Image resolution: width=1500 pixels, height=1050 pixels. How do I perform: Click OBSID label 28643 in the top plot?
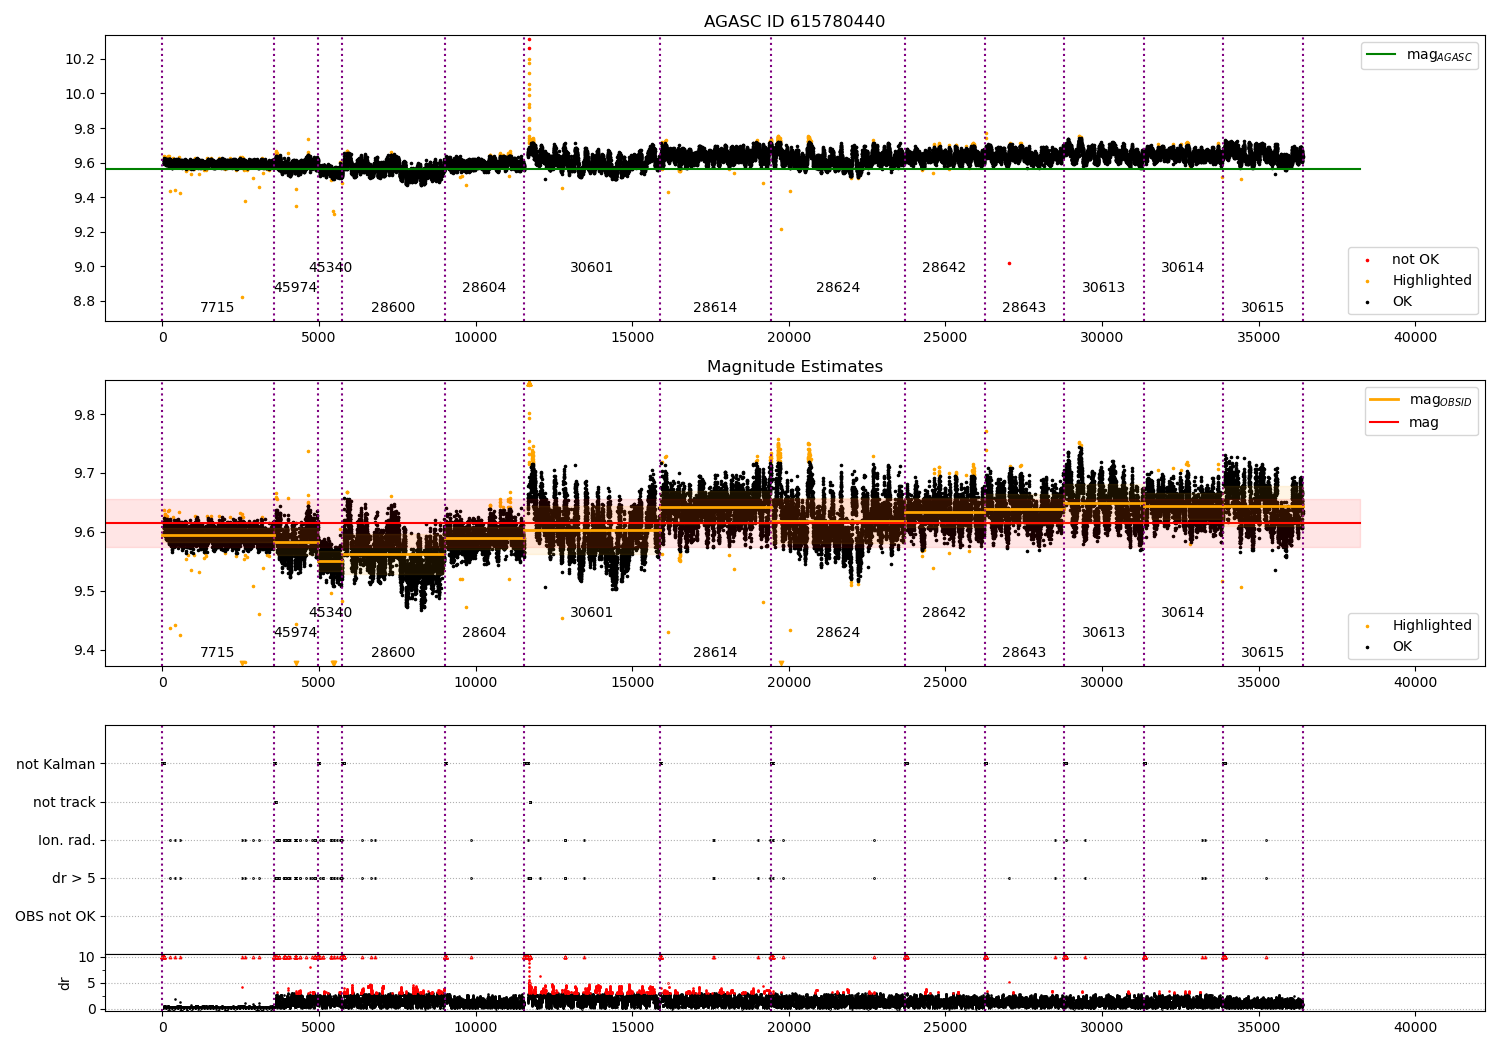pyautogui.click(x=1024, y=308)
